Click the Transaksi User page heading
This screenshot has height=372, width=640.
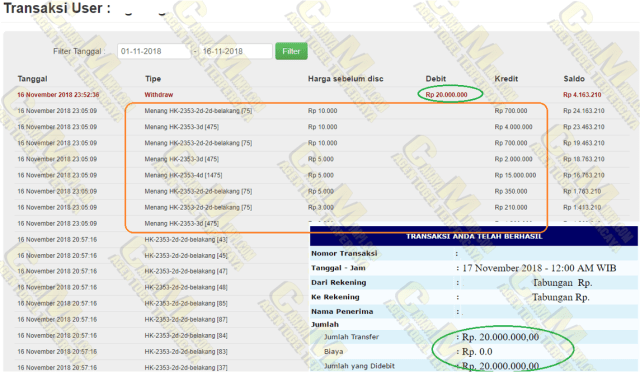[57, 8]
